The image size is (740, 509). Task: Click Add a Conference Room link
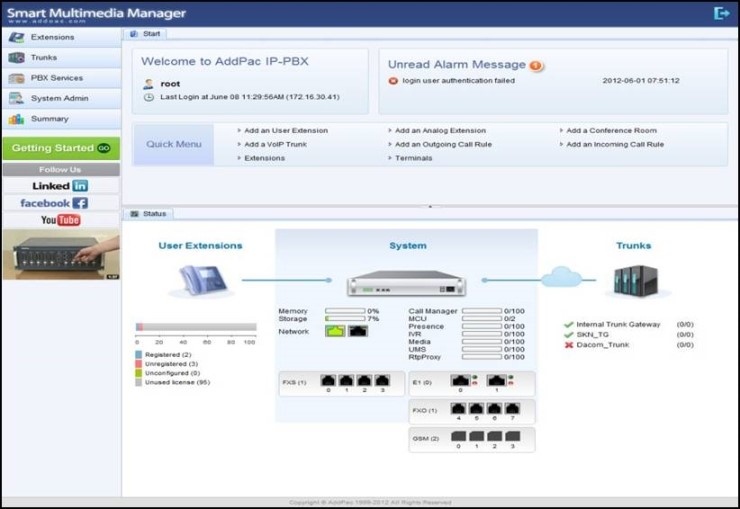(x=612, y=131)
